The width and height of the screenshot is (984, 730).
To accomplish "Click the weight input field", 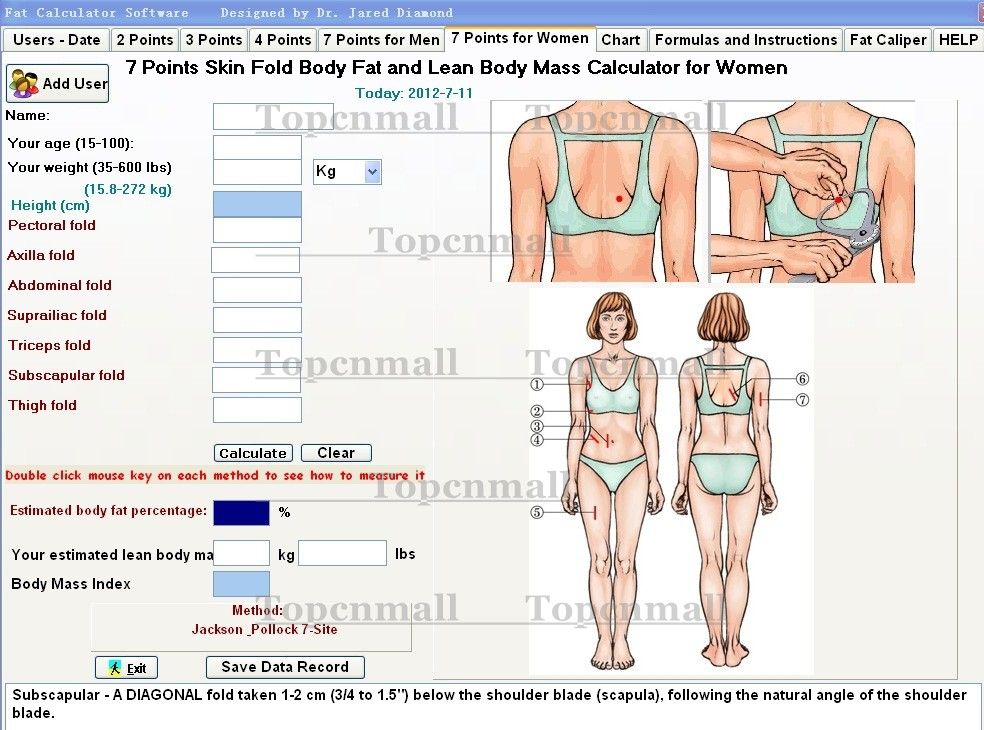I will tap(257, 172).
